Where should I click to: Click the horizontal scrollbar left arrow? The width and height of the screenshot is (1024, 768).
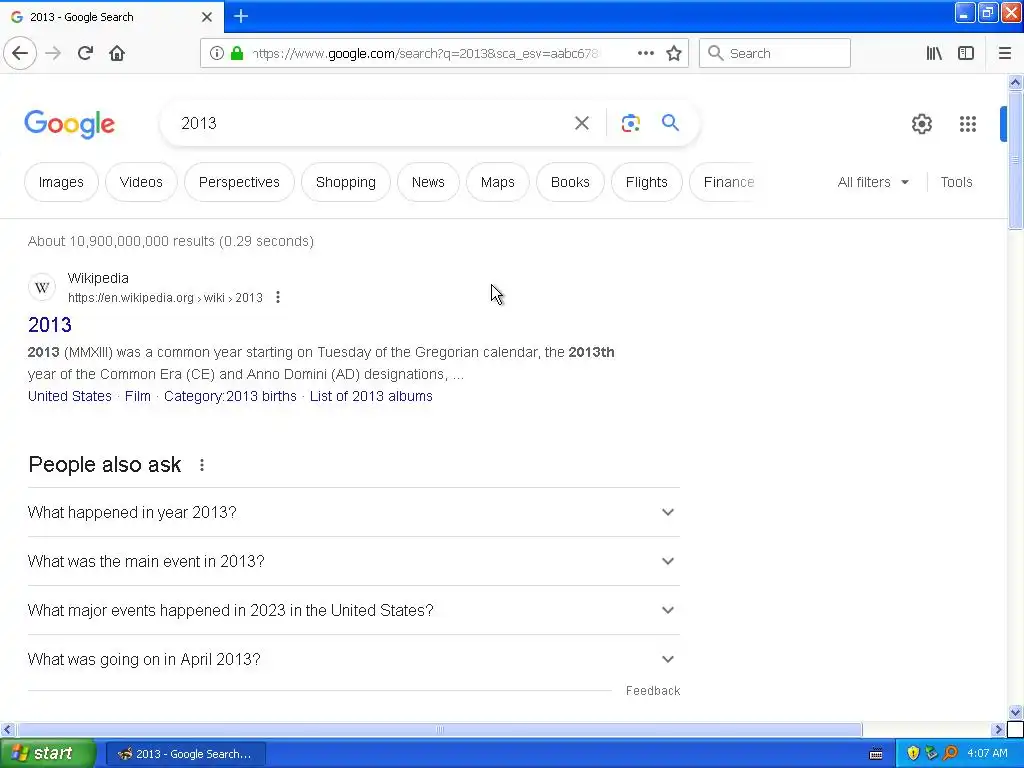pos(7,729)
